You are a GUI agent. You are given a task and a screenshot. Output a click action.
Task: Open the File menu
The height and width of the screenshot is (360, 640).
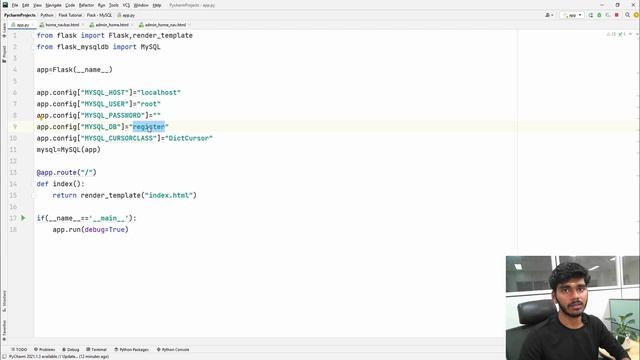15,5
